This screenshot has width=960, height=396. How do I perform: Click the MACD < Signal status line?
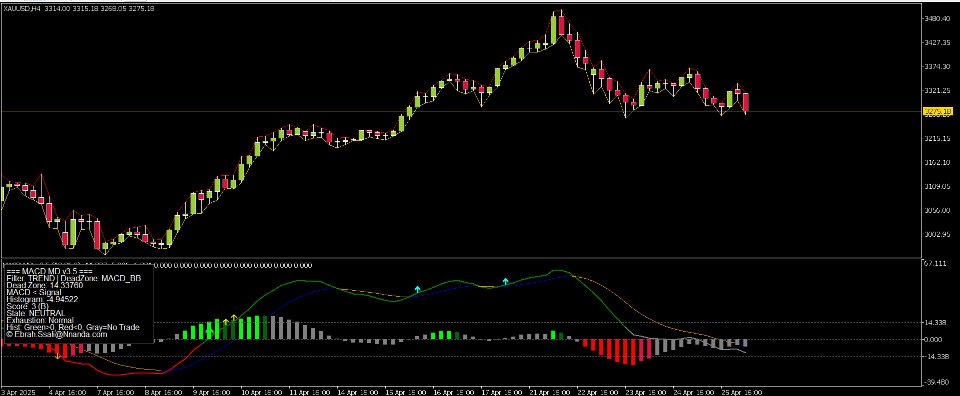click(34, 293)
